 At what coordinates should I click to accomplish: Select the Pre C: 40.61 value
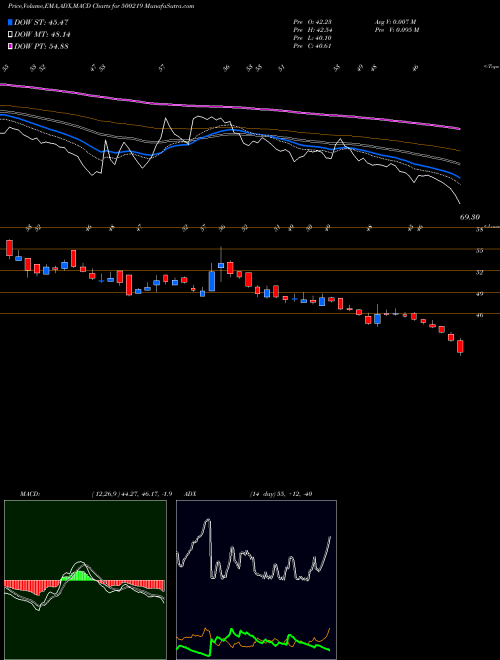tap(313, 46)
